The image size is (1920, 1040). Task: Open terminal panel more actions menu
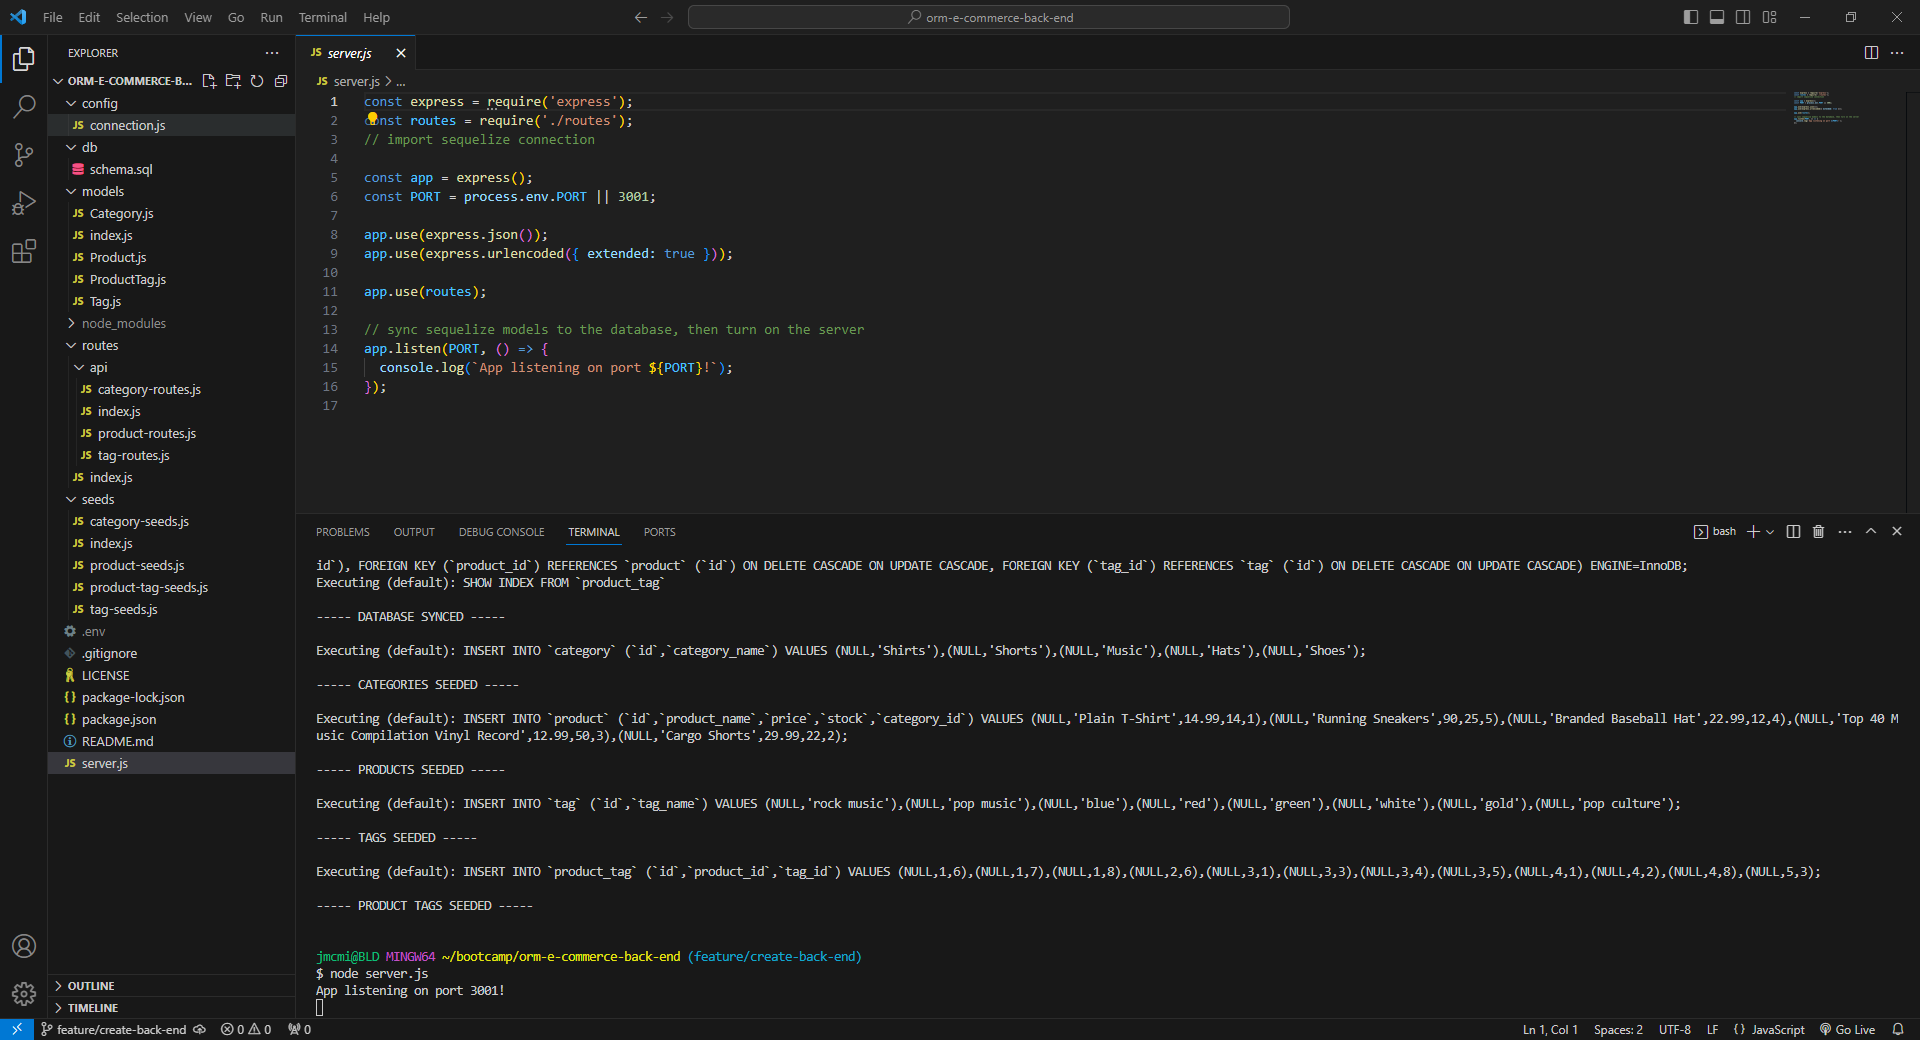(x=1845, y=532)
